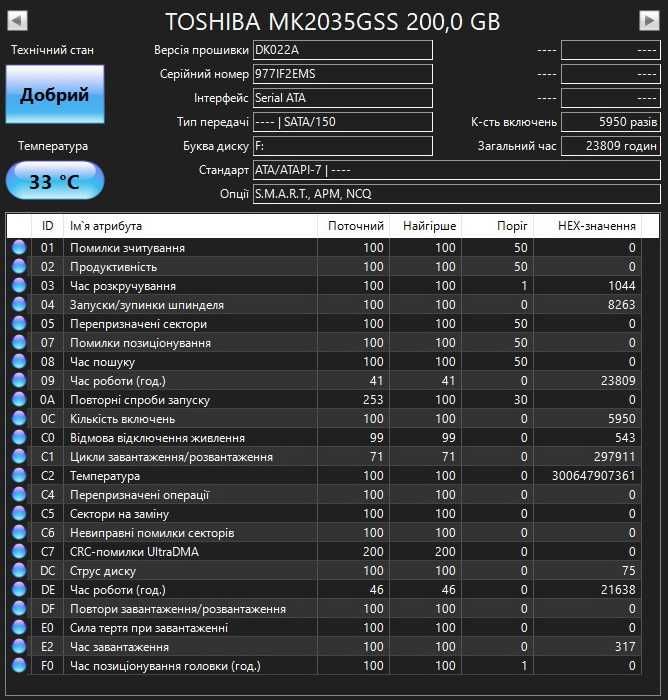Click status orb for C0 Відмова відключення живлення

pos(19,438)
